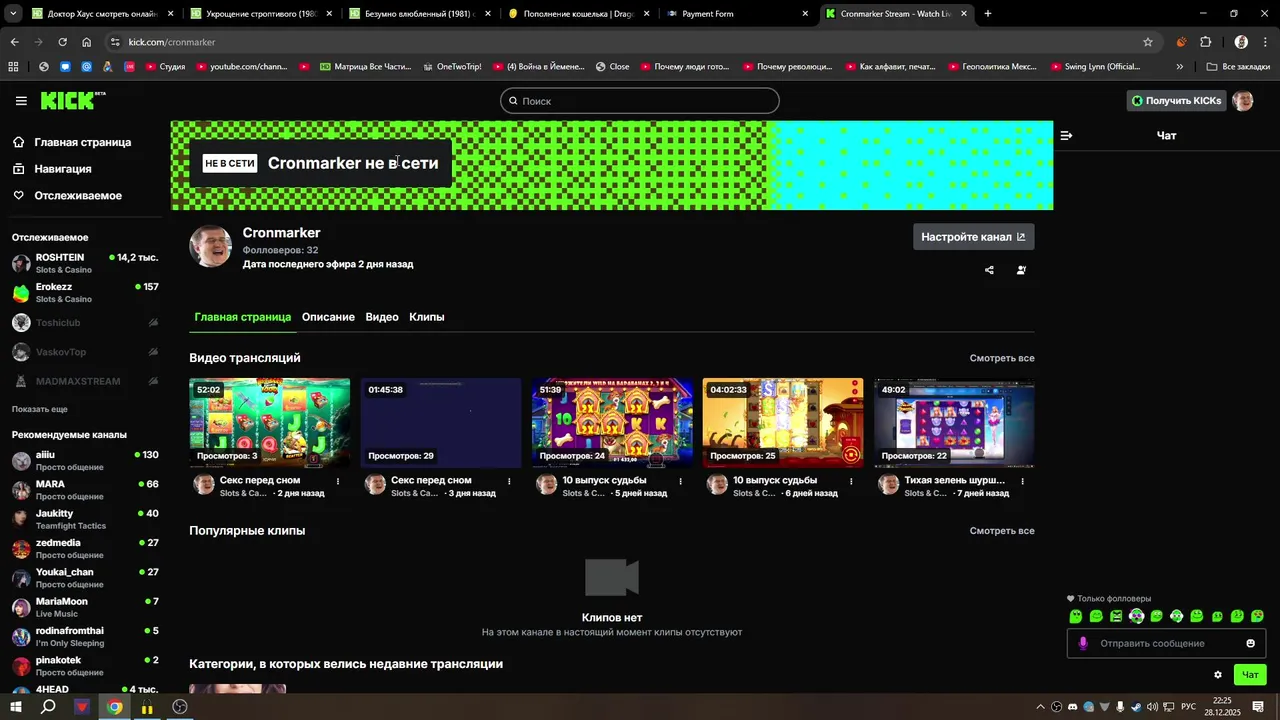Open OBS icon in system tray
The height and width of the screenshot is (720, 1280).
coord(1057,707)
